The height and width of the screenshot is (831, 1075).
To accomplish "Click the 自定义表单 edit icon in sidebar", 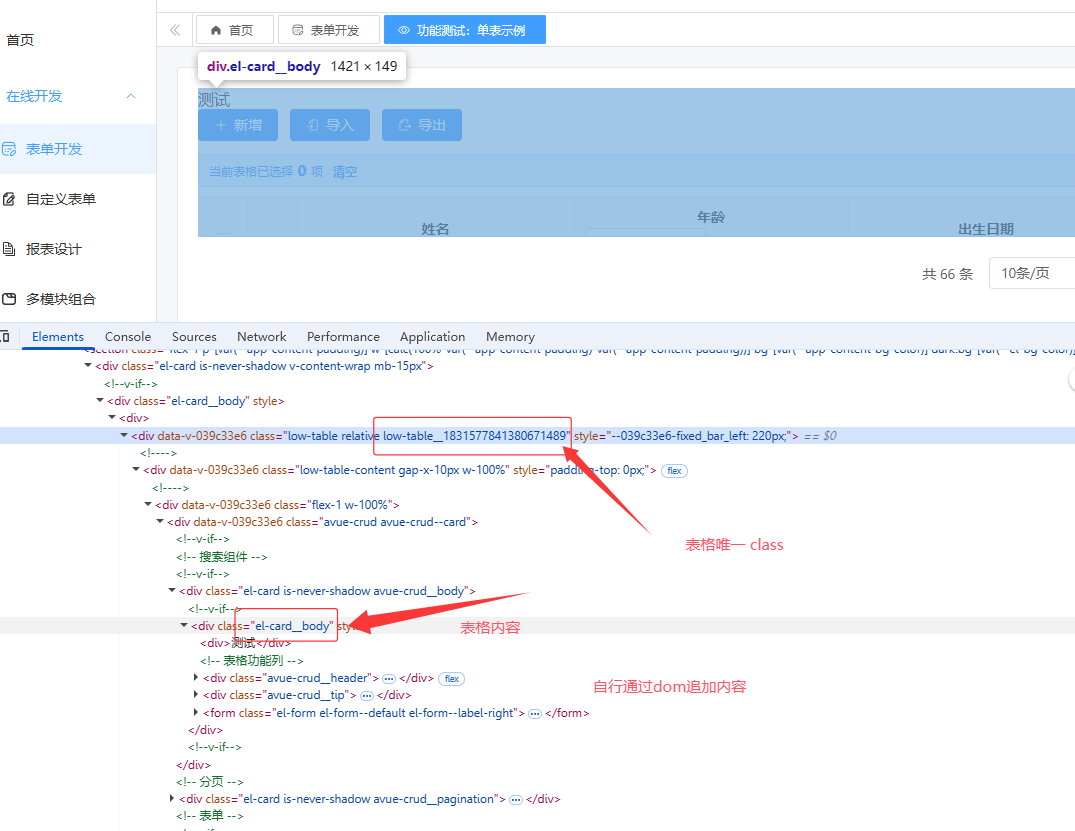I will tap(9, 199).
